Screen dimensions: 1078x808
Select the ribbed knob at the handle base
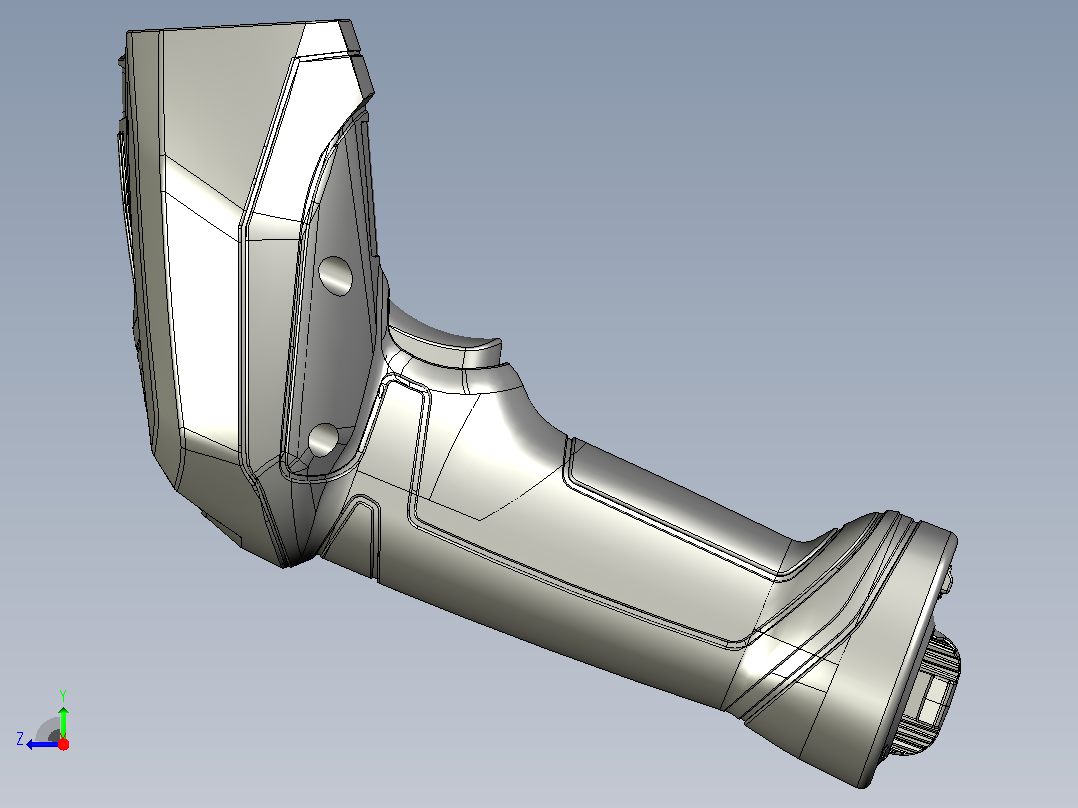926,695
